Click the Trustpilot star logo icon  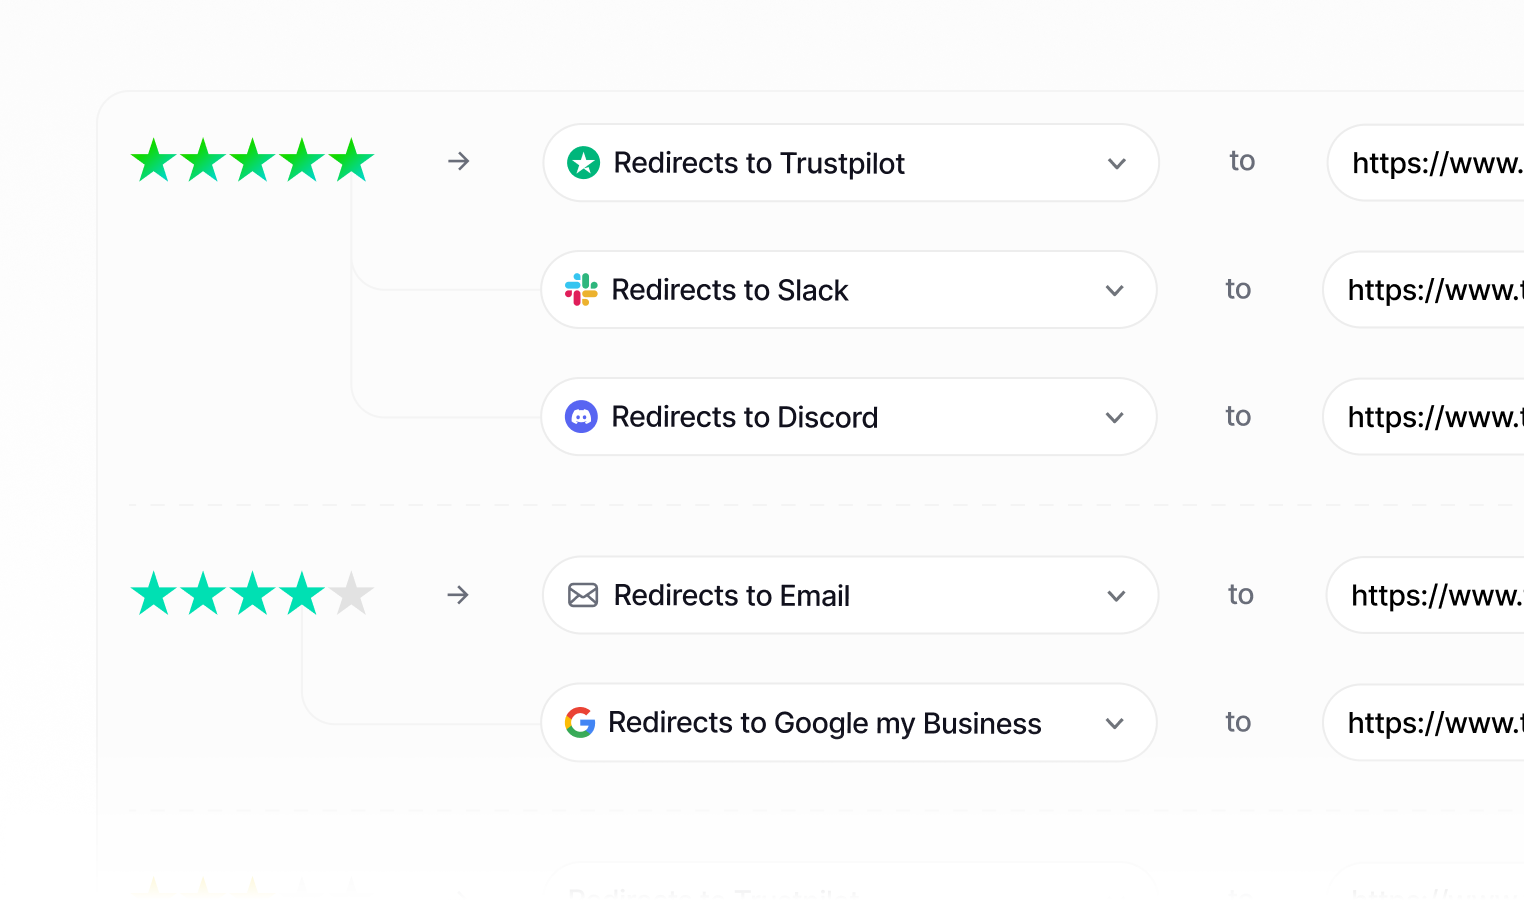pyautogui.click(x=584, y=162)
